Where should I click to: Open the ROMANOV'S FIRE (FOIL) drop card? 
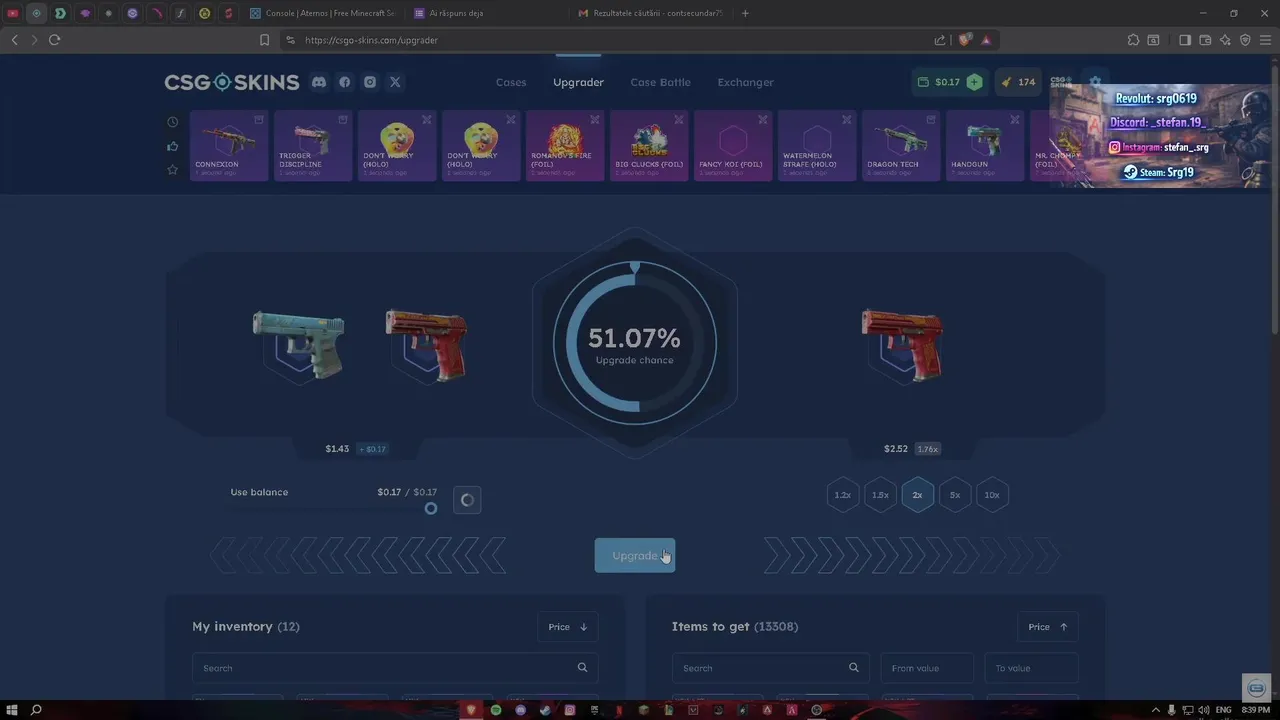pyautogui.click(x=565, y=146)
